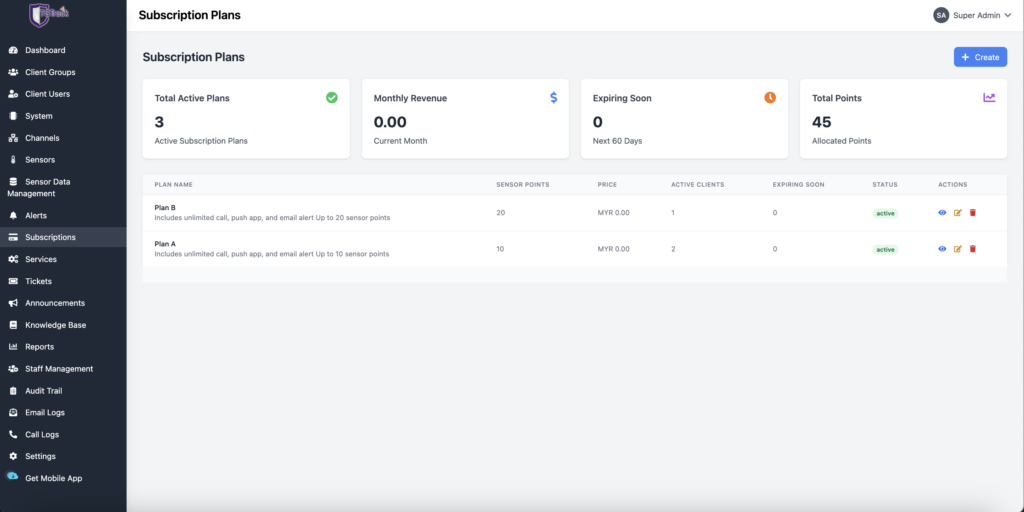Click the edit pencil icon for Plan B

957,212
